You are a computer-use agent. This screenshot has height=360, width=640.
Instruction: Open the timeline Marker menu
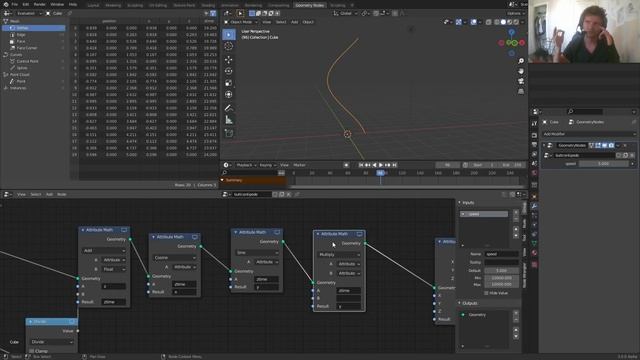coord(299,165)
